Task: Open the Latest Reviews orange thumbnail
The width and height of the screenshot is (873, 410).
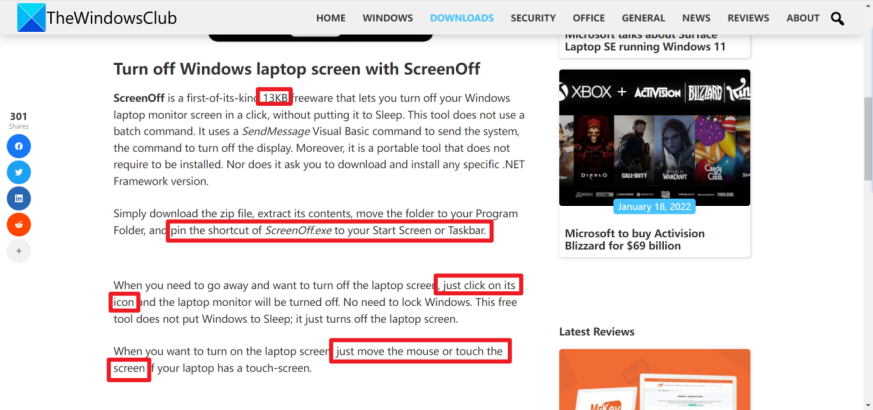Action: tap(654, 380)
